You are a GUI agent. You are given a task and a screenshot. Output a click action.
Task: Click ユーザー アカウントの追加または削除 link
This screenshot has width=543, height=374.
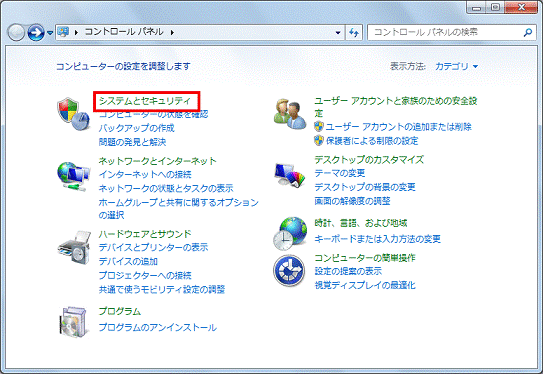pyautogui.click(x=399, y=127)
